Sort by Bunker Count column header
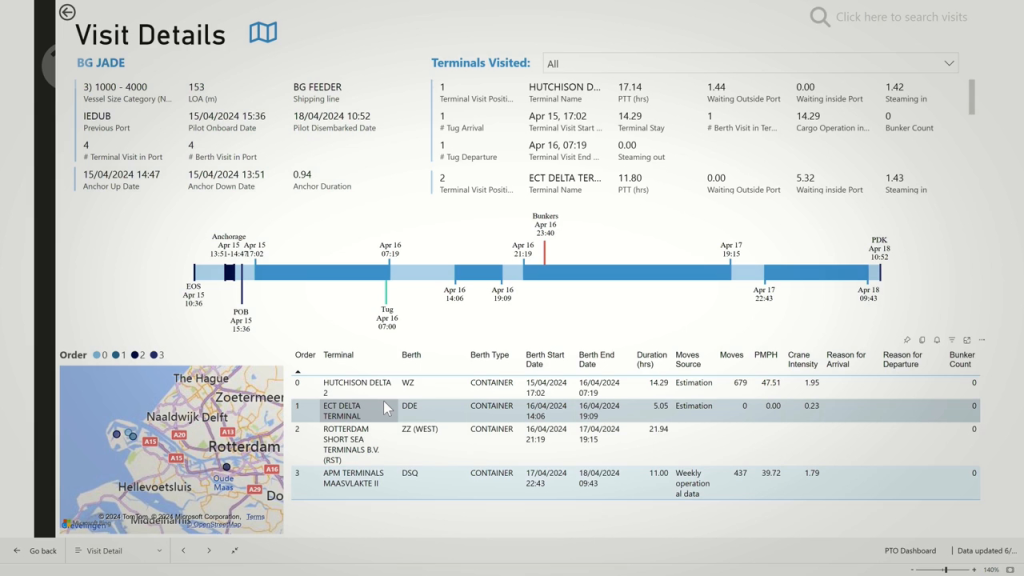Image resolution: width=1024 pixels, height=576 pixels. tap(962, 360)
